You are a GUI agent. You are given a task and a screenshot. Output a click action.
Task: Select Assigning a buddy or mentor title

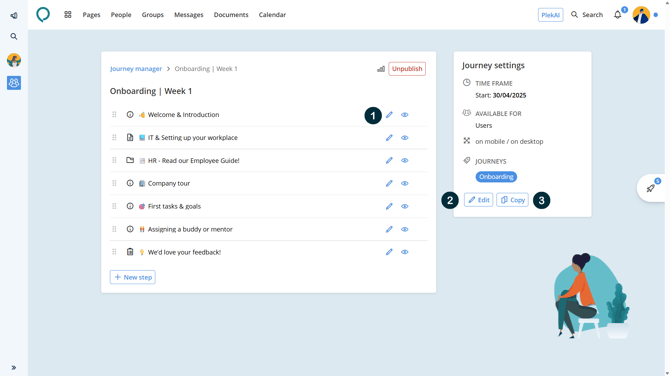[x=190, y=229]
